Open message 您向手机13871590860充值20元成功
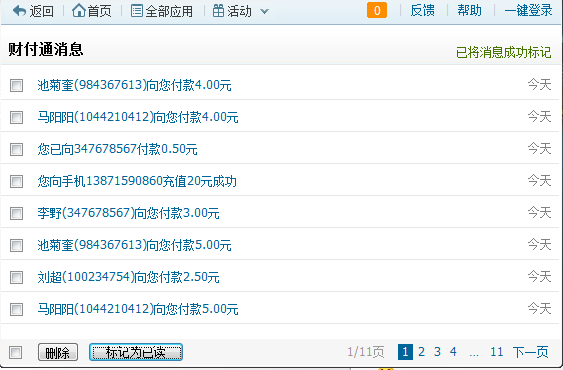This screenshot has width=563, height=370. (x=137, y=181)
